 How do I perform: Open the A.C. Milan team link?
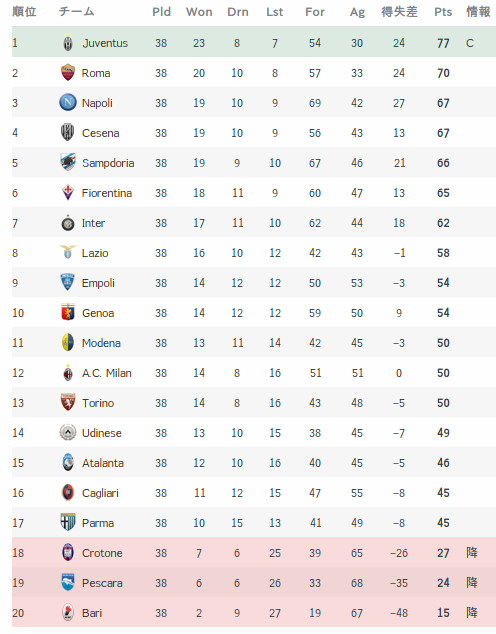pos(107,373)
